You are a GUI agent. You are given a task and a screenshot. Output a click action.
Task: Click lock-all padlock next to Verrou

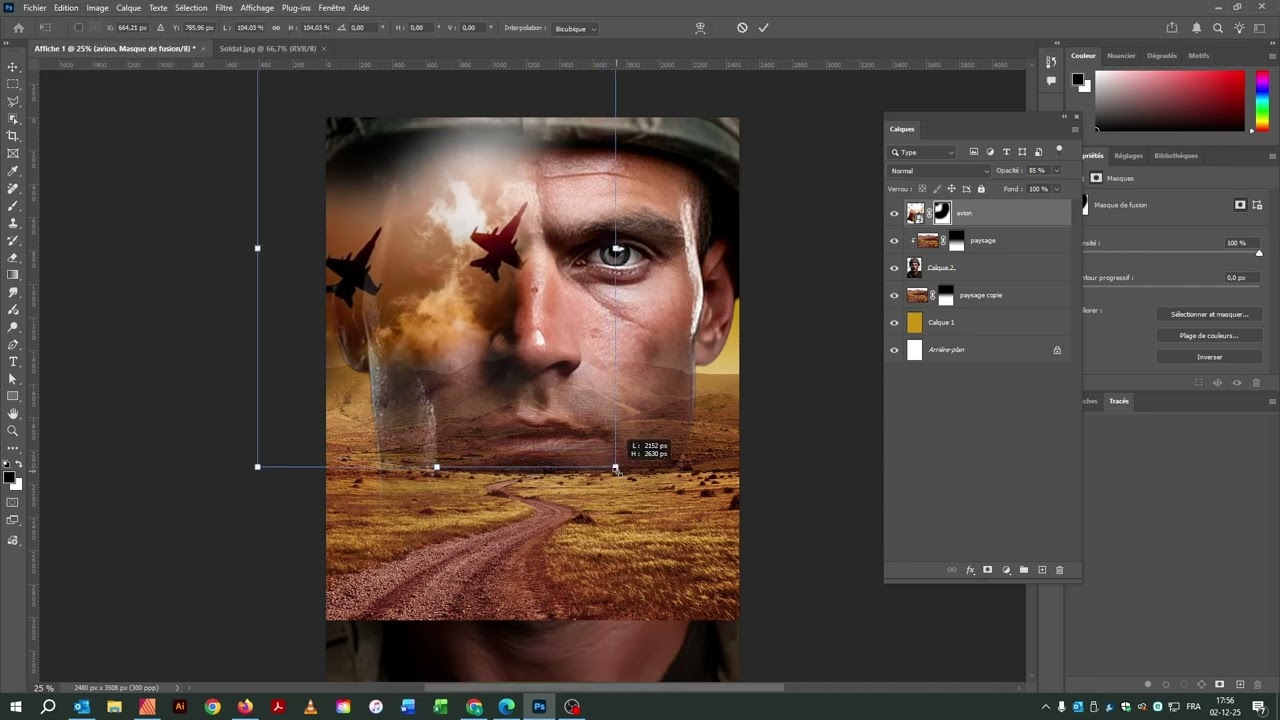click(981, 189)
